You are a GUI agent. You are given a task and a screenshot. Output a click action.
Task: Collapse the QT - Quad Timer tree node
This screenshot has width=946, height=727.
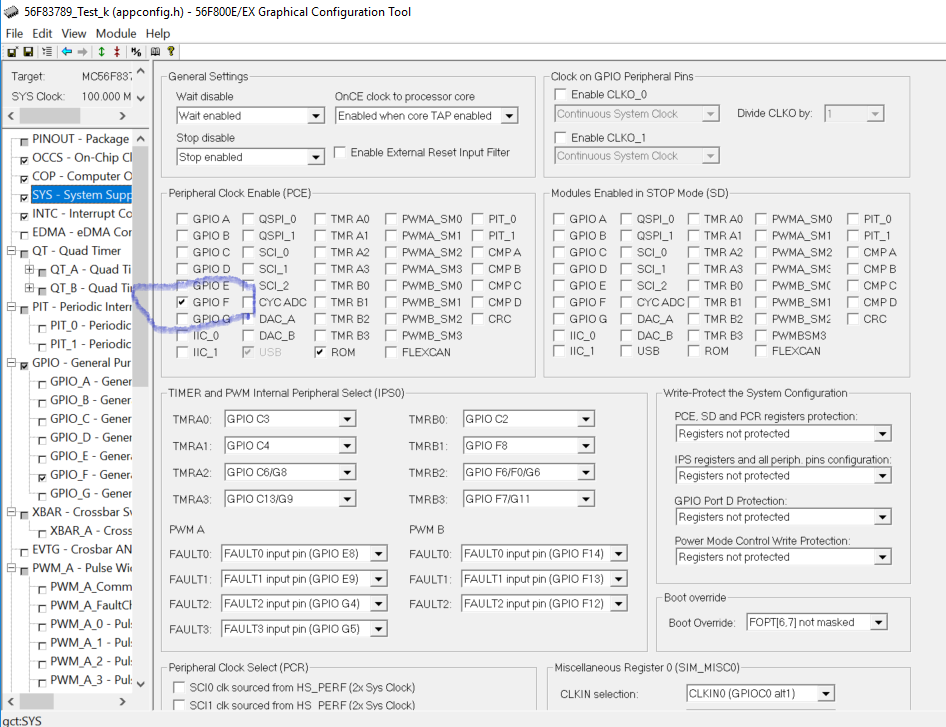[11, 250]
